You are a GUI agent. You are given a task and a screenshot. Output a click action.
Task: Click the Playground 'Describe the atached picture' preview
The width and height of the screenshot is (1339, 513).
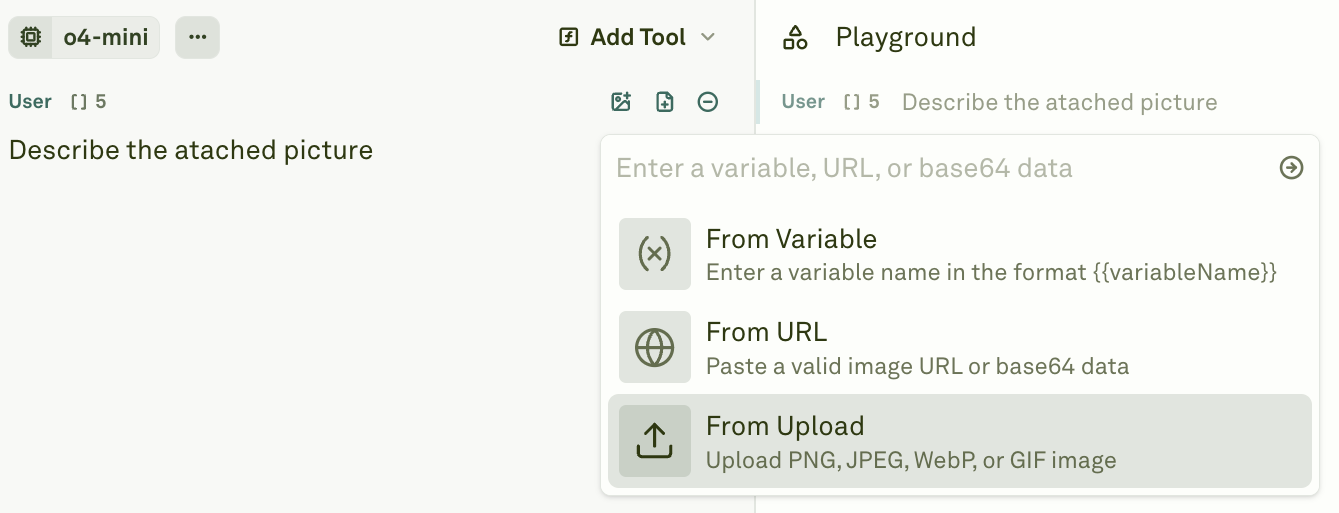1060,102
